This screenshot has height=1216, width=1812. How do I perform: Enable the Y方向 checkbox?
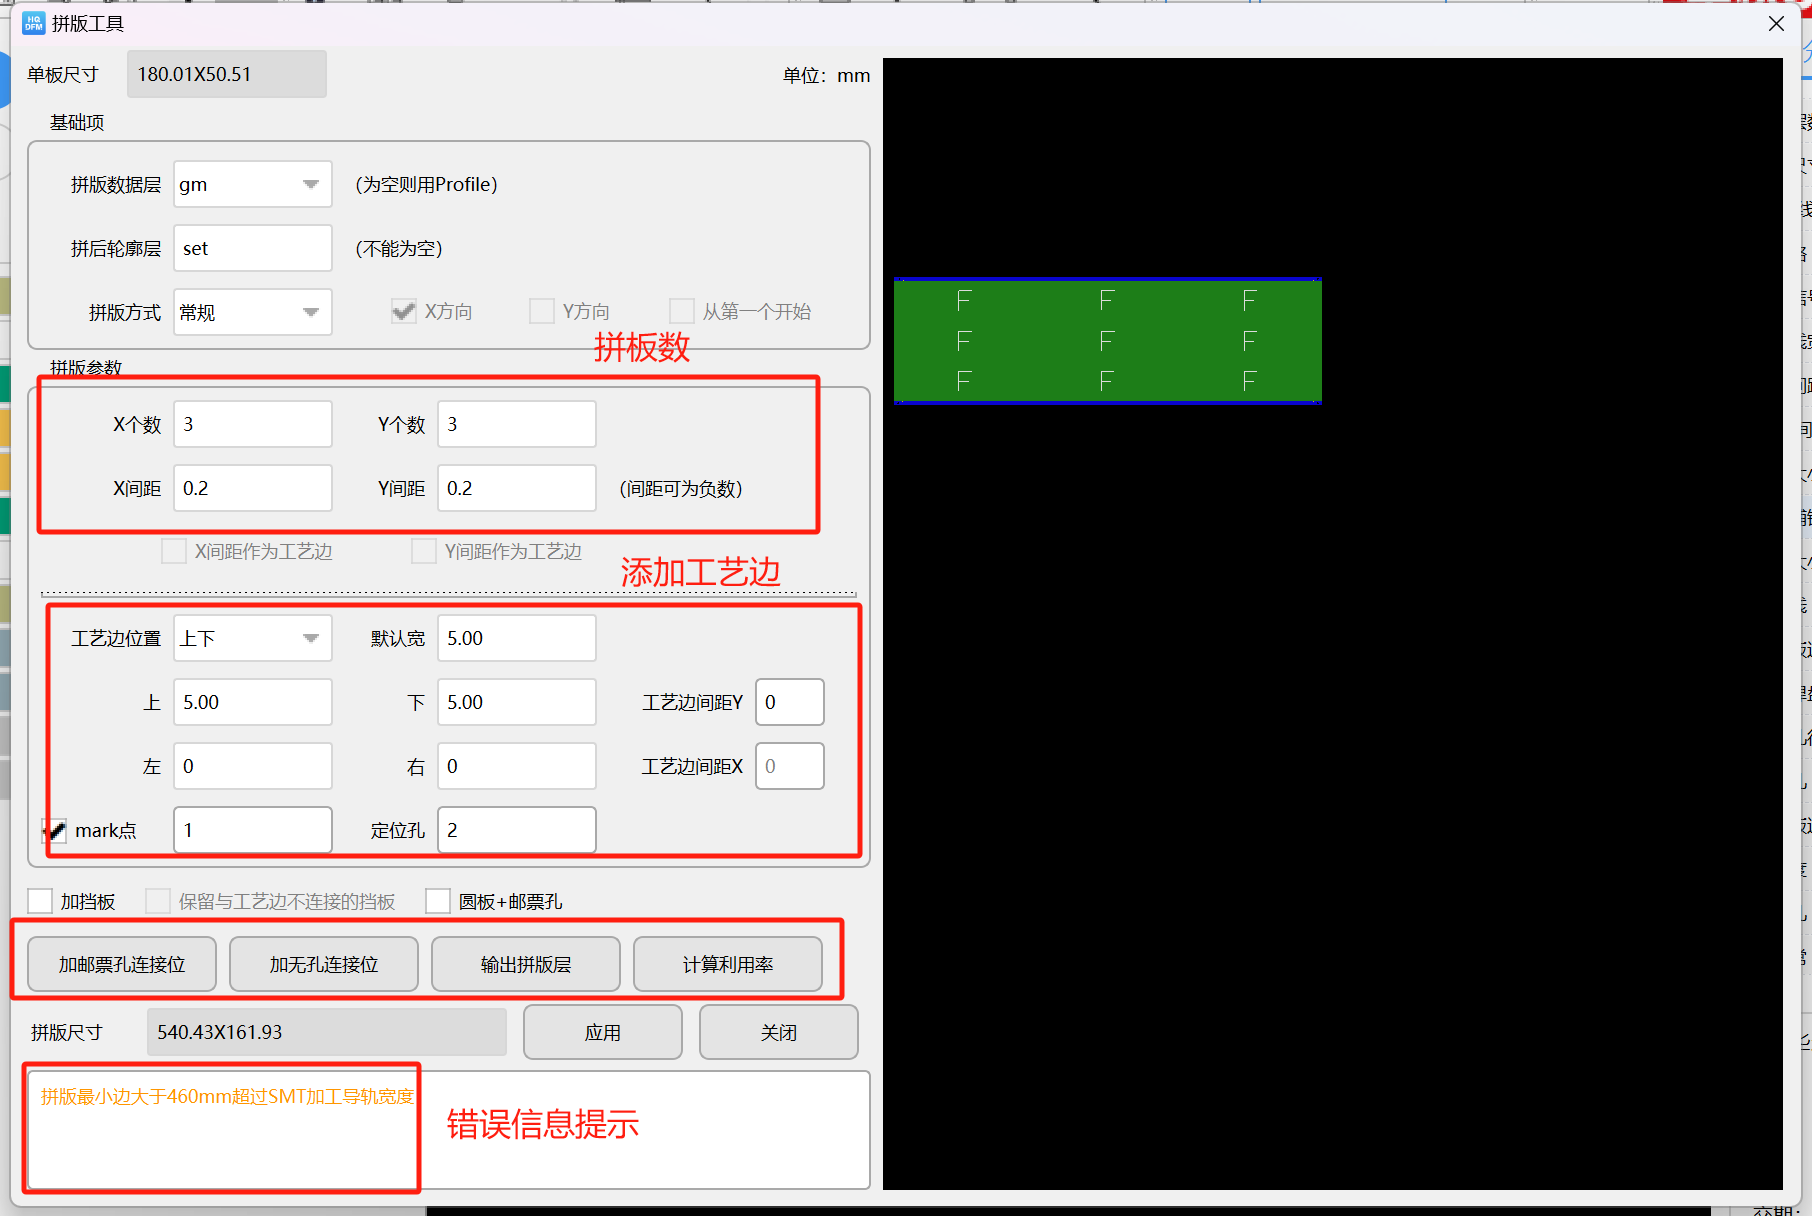click(542, 312)
